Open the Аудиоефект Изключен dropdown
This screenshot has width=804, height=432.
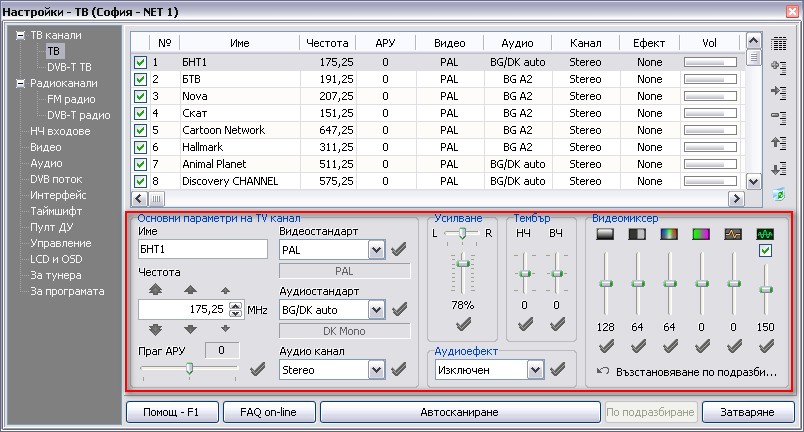535,370
